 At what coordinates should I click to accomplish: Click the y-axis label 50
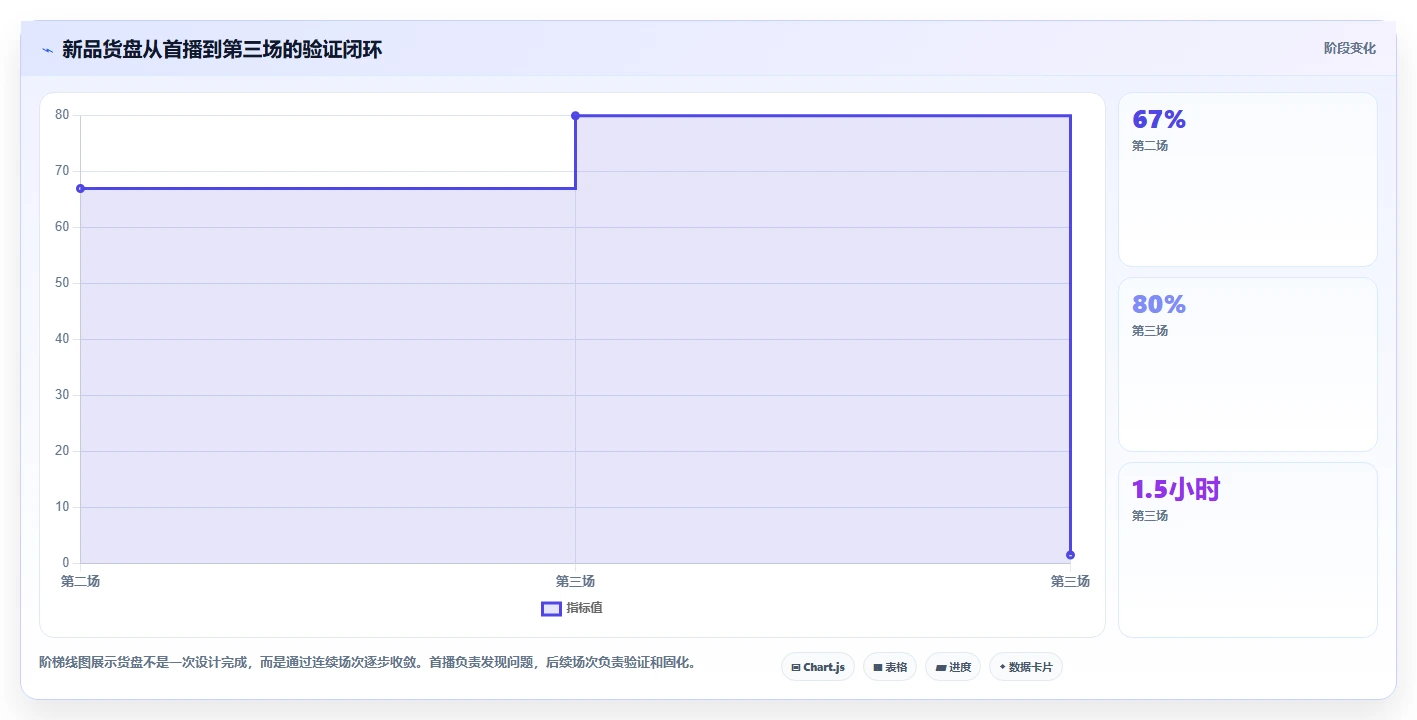click(x=62, y=283)
